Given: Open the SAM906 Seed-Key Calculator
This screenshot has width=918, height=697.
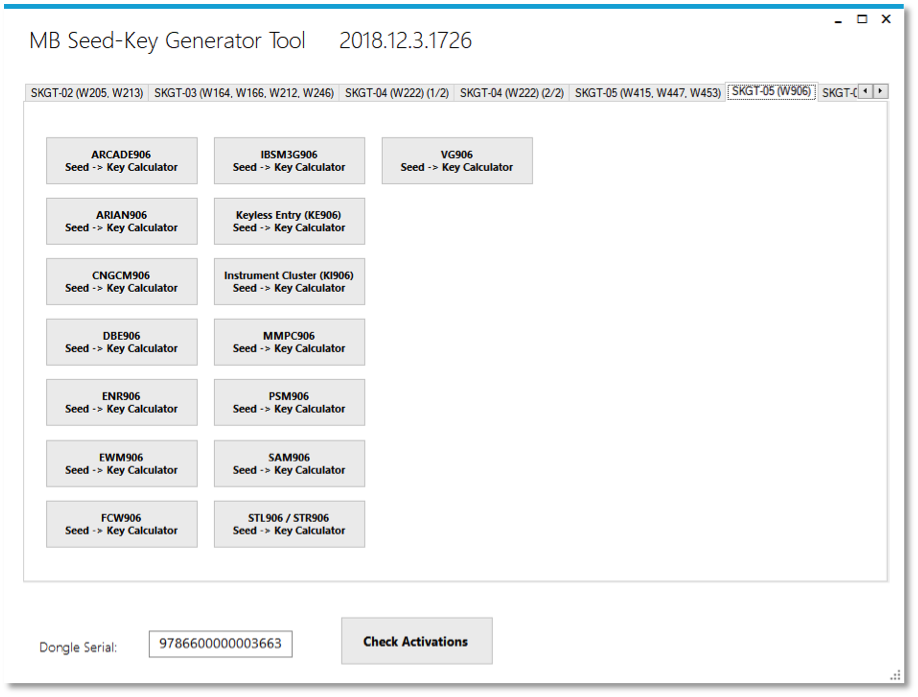Looking at the screenshot, I should pyautogui.click(x=289, y=463).
